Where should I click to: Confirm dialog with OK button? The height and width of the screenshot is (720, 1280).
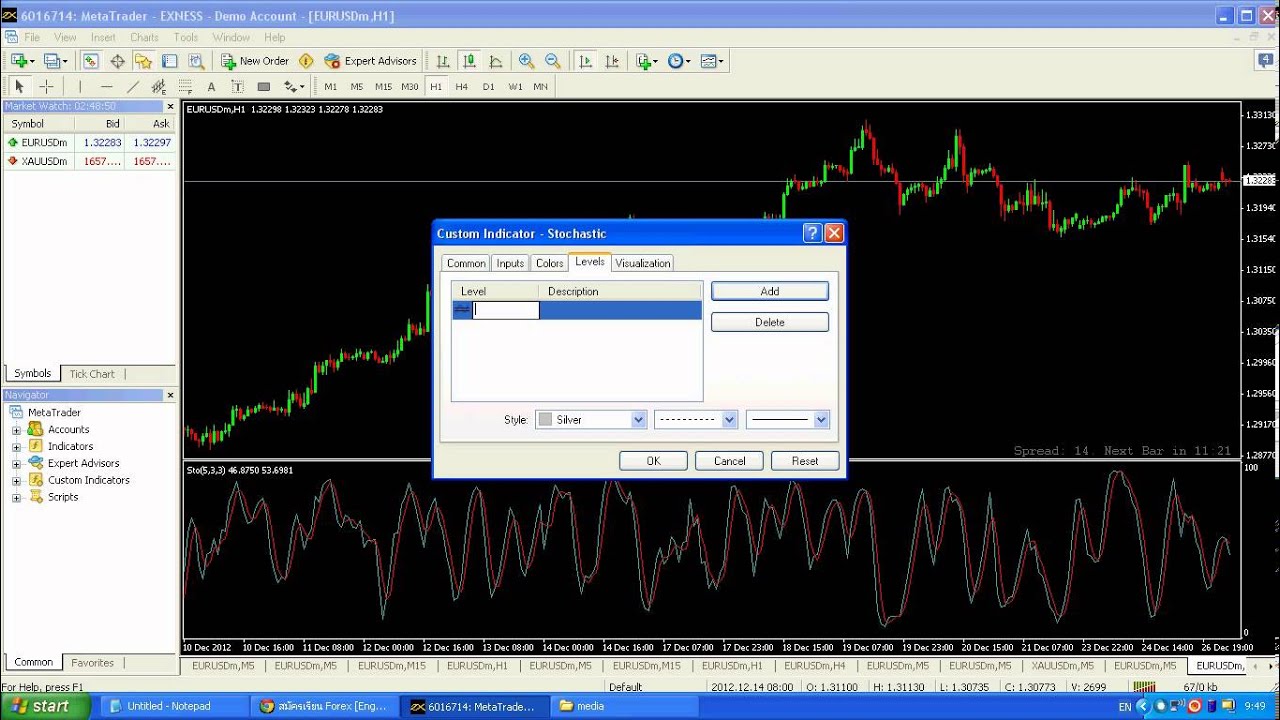(653, 461)
